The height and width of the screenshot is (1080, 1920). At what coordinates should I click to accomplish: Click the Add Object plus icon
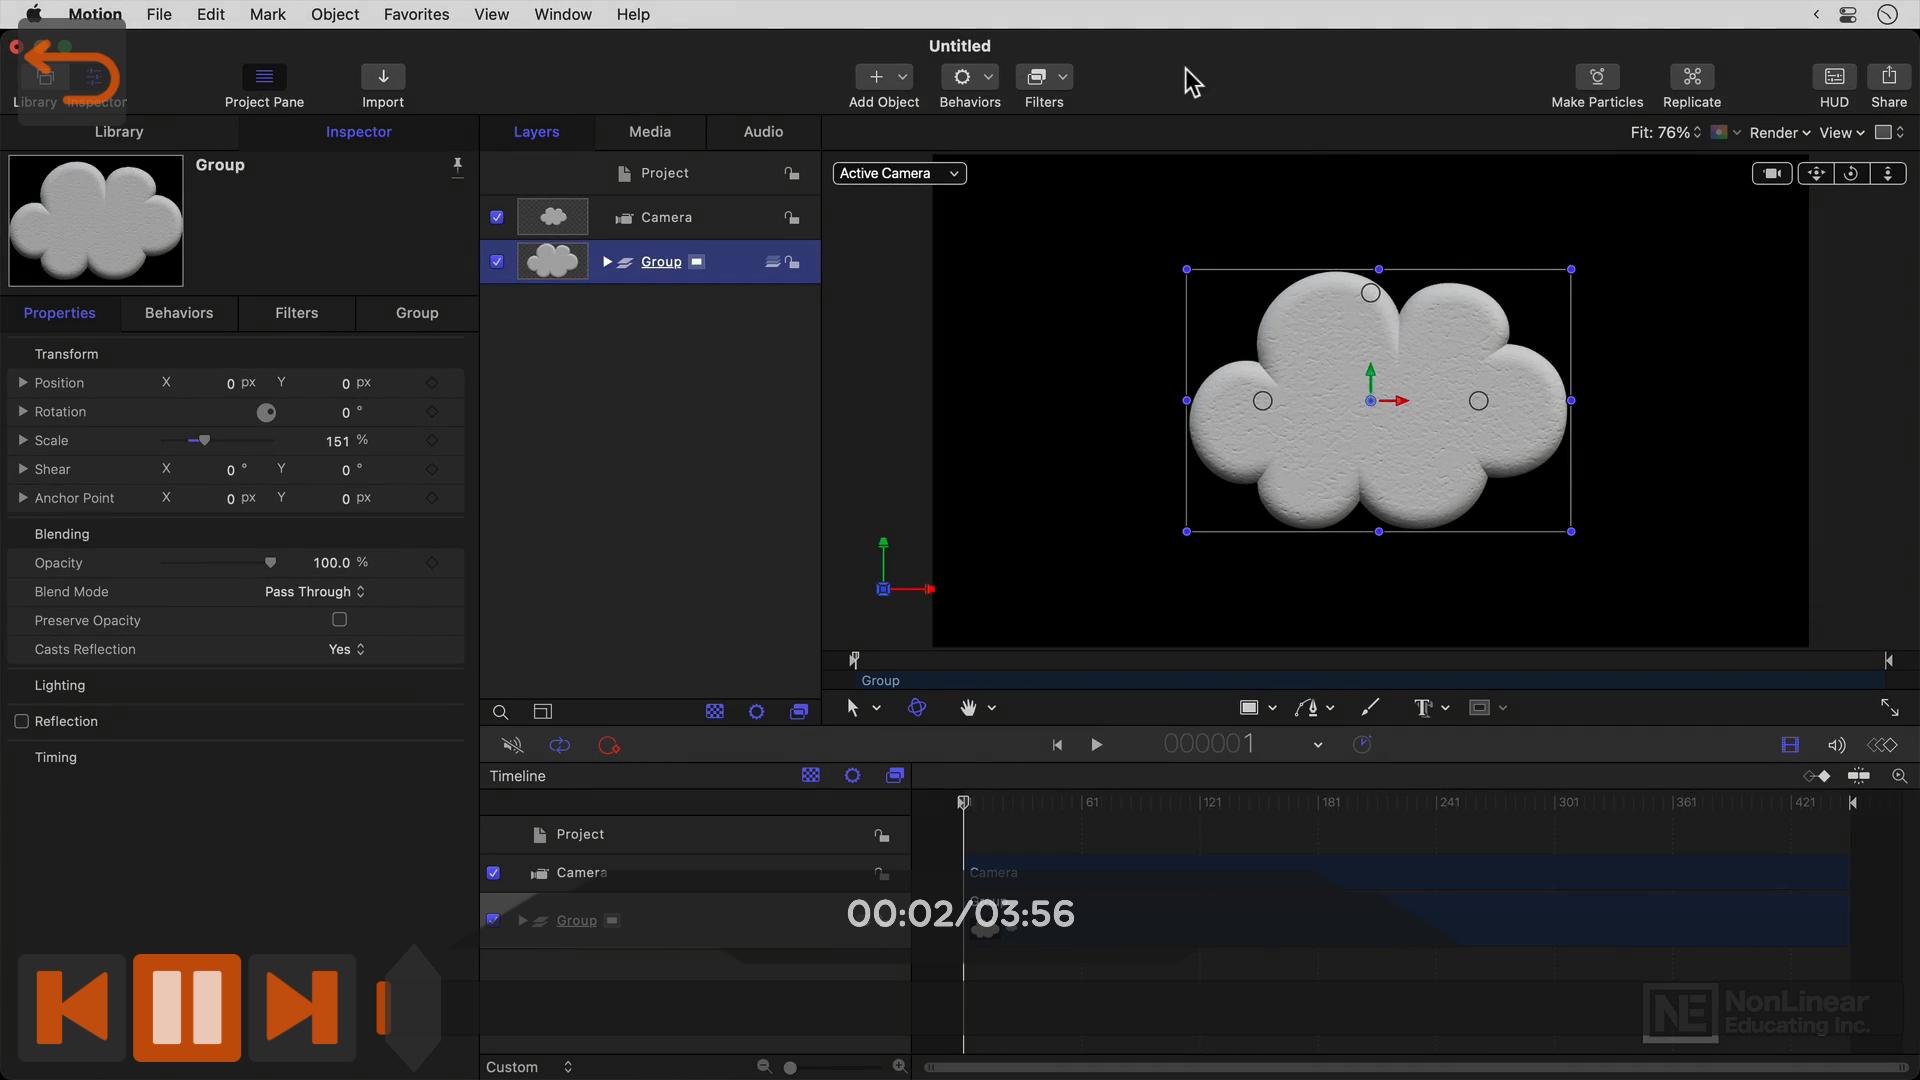click(x=875, y=77)
